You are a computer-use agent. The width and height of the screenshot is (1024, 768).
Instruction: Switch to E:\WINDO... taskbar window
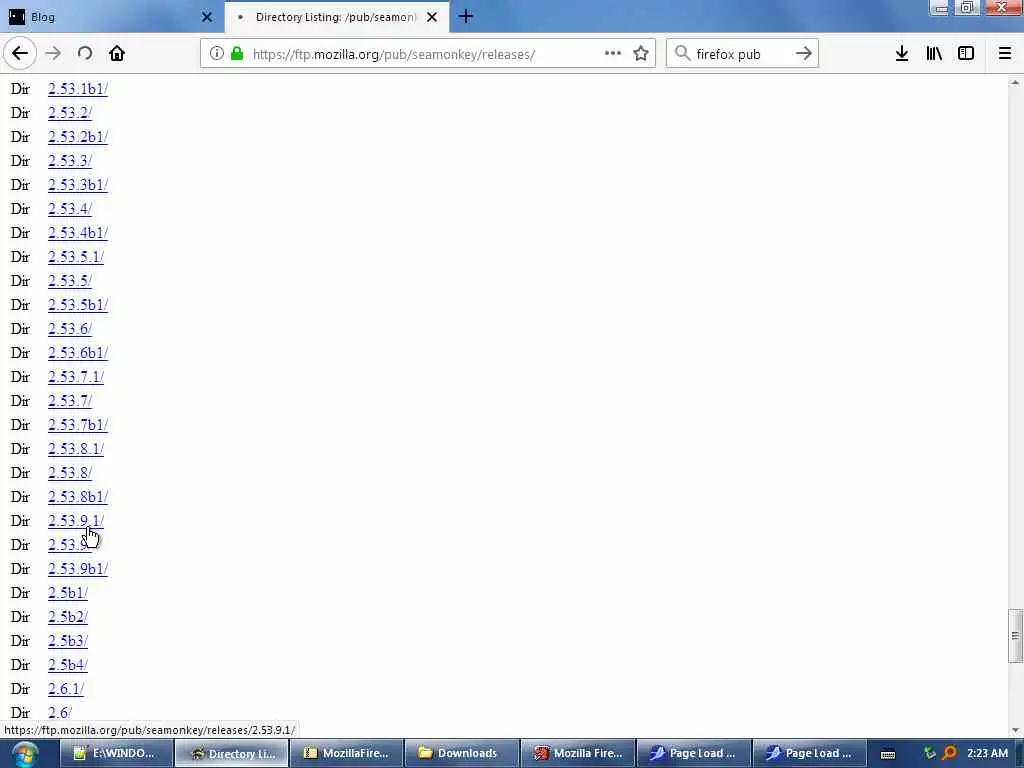116,754
